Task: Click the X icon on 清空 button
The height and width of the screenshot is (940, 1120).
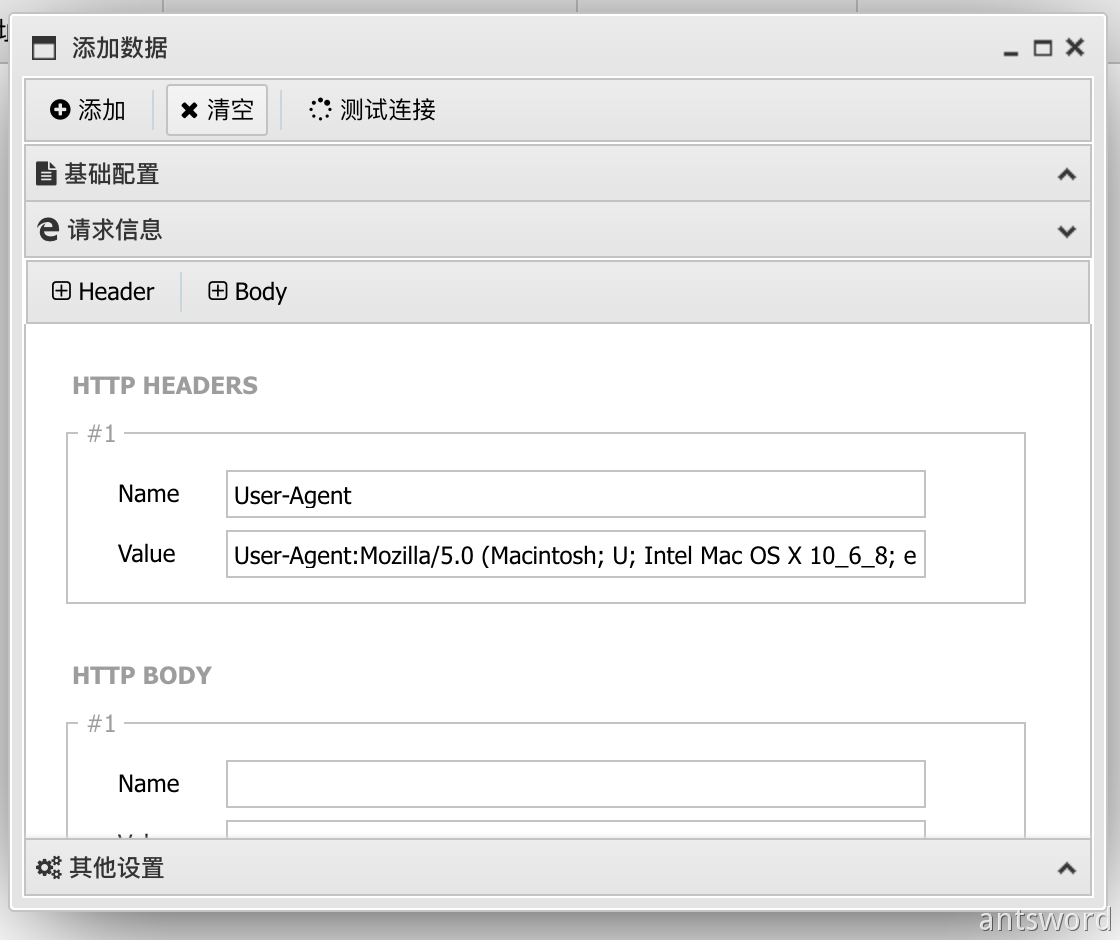Action: coord(189,110)
